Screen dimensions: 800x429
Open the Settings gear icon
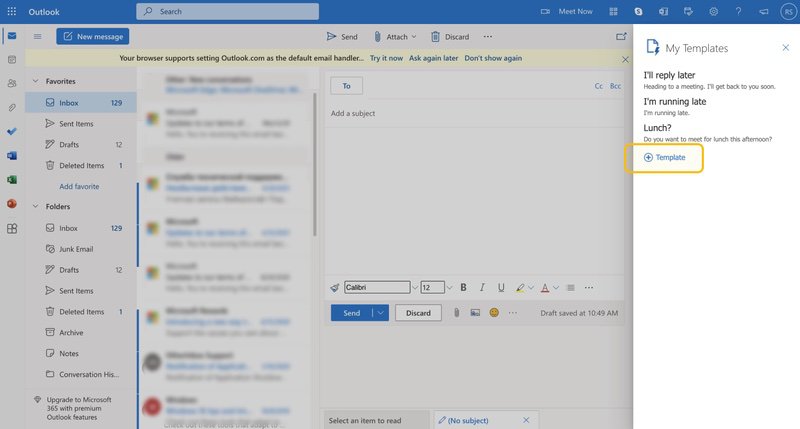(x=714, y=11)
